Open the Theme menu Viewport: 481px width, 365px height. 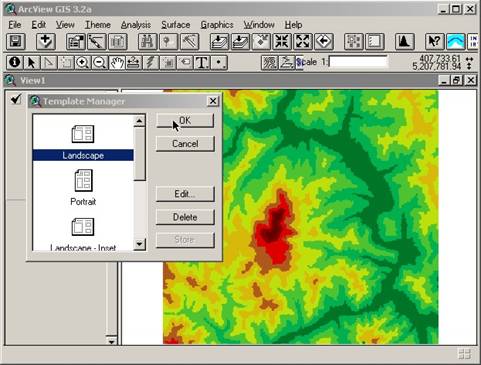98,25
